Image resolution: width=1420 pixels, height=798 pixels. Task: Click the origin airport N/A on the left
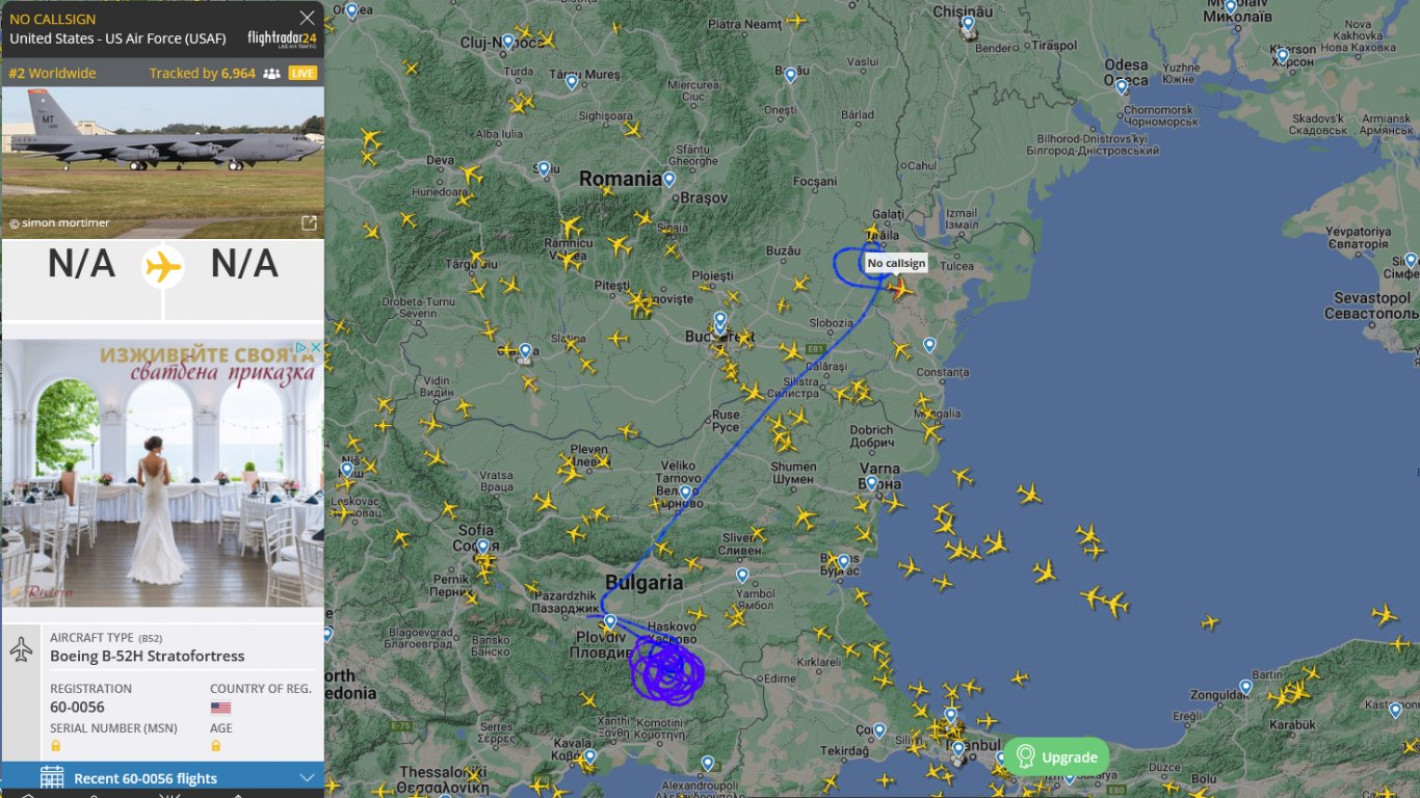point(81,265)
